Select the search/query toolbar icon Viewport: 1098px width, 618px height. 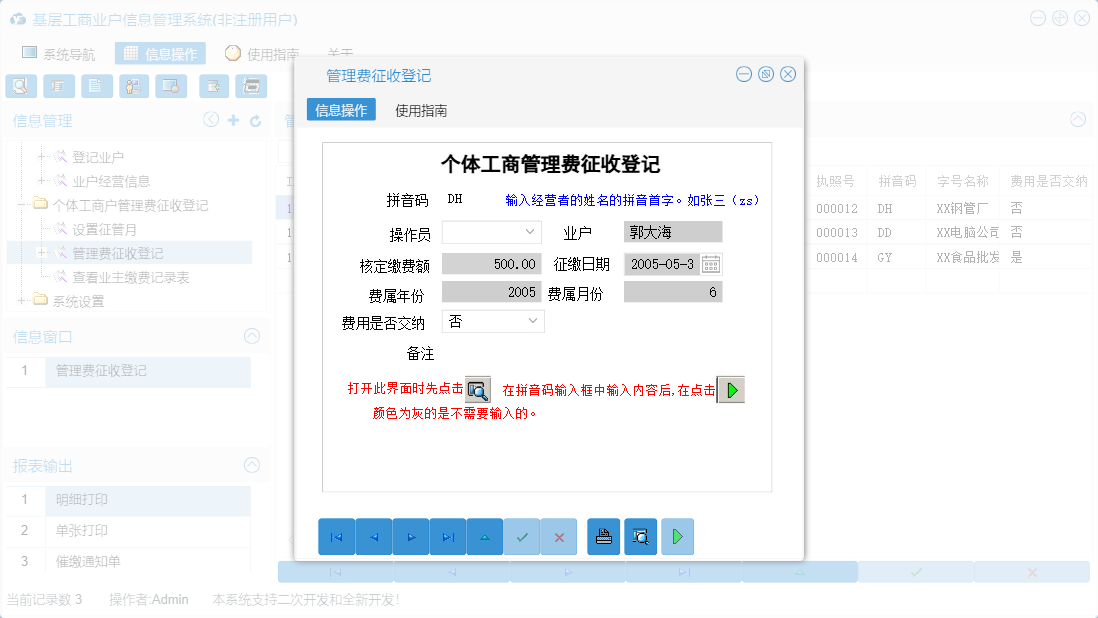(20, 86)
